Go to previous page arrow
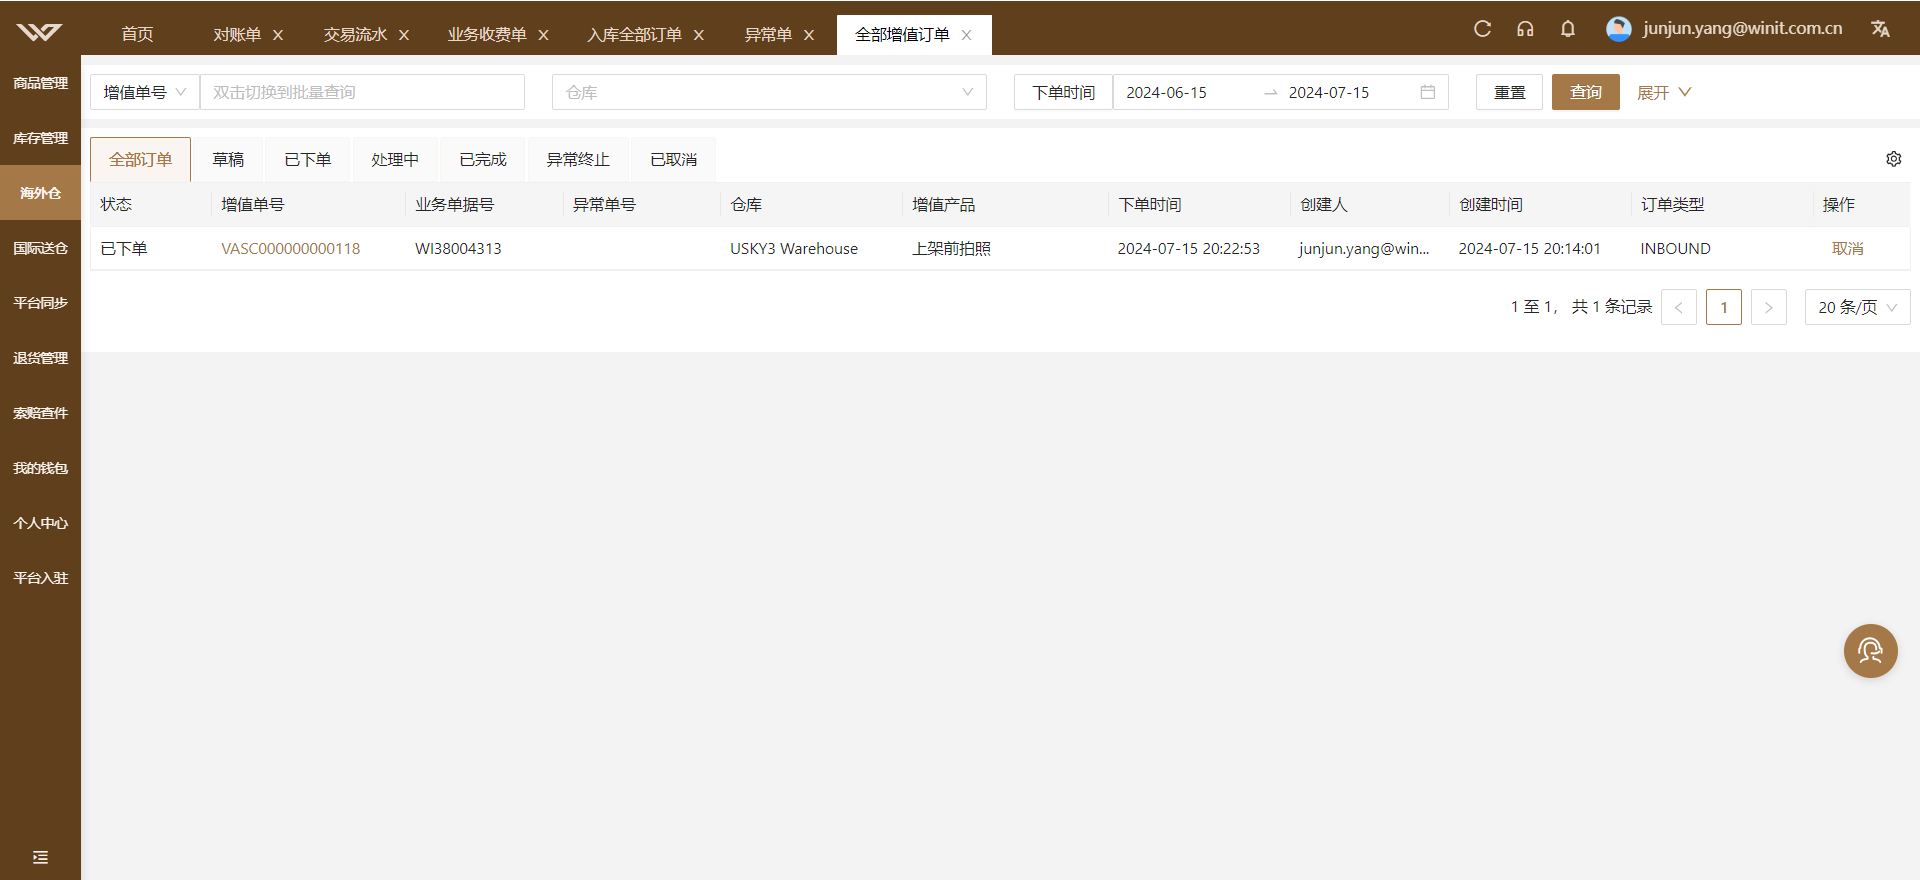 pyautogui.click(x=1679, y=307)
